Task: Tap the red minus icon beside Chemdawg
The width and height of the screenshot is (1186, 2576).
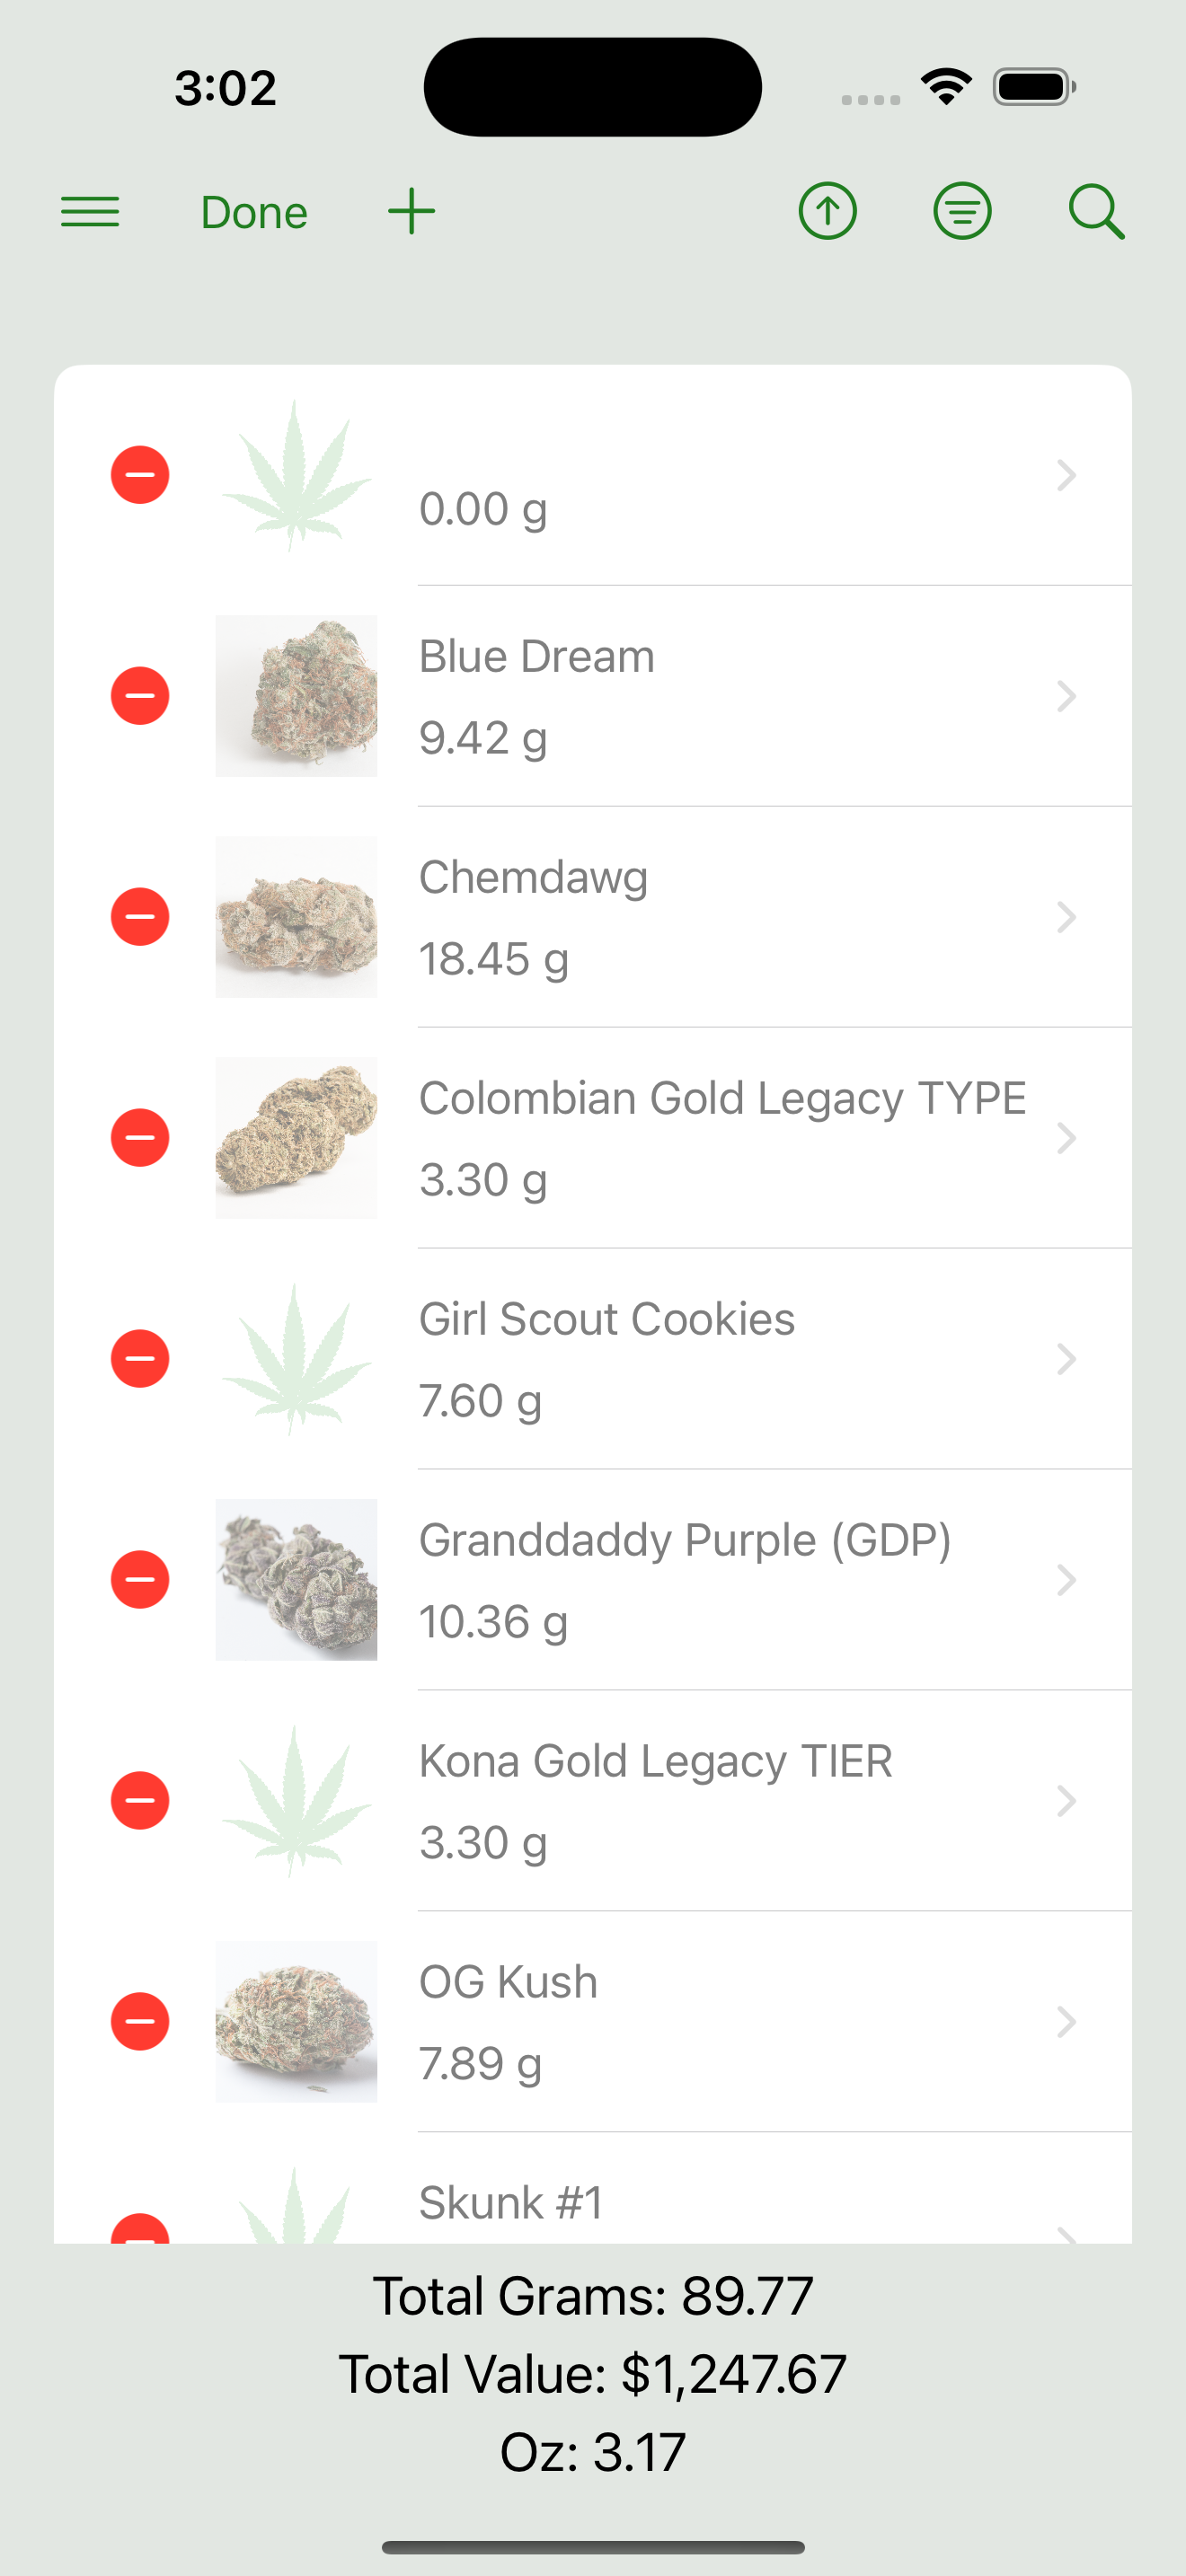Action: [x=140, y=917]
